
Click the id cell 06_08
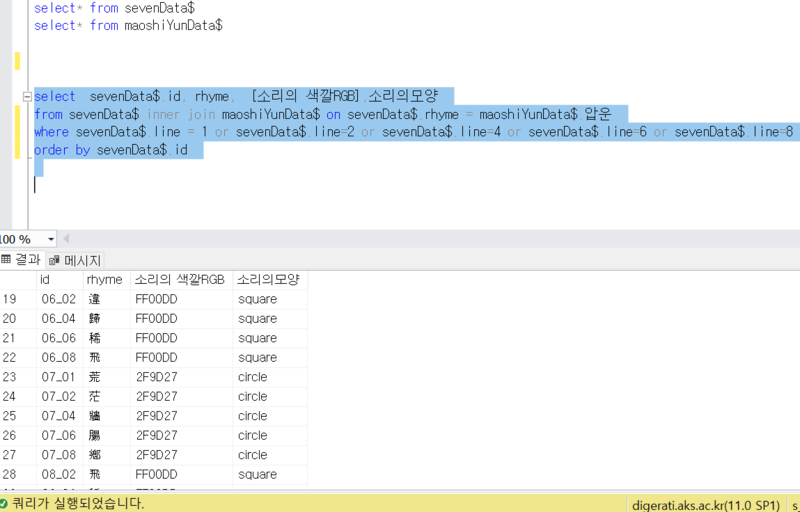pyautogui.click(x=60, y=357)
